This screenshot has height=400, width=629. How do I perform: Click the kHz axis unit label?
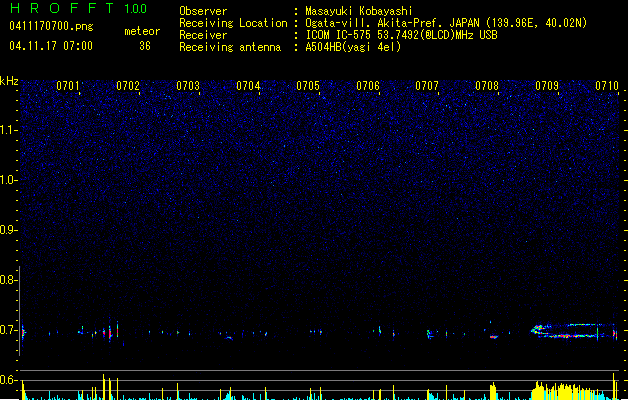pos(9,81)
